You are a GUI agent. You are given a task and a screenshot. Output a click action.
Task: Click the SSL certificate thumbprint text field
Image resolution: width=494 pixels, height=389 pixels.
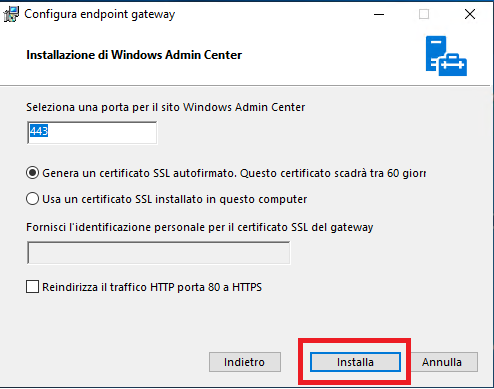(x=159, y=253)
